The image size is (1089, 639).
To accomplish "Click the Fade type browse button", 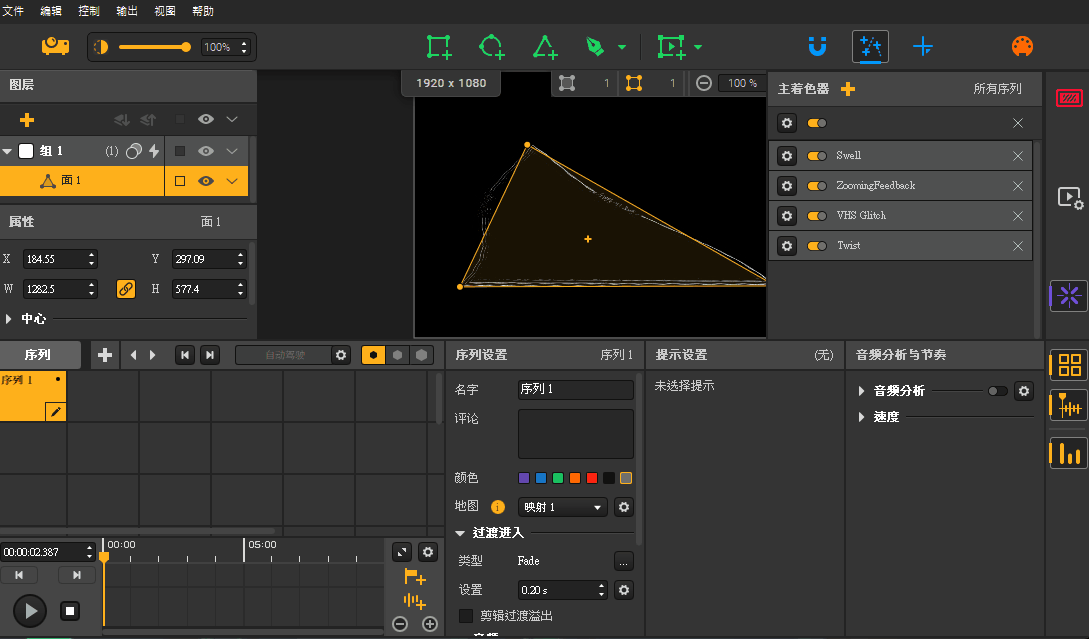I will [x=623, y=561].
